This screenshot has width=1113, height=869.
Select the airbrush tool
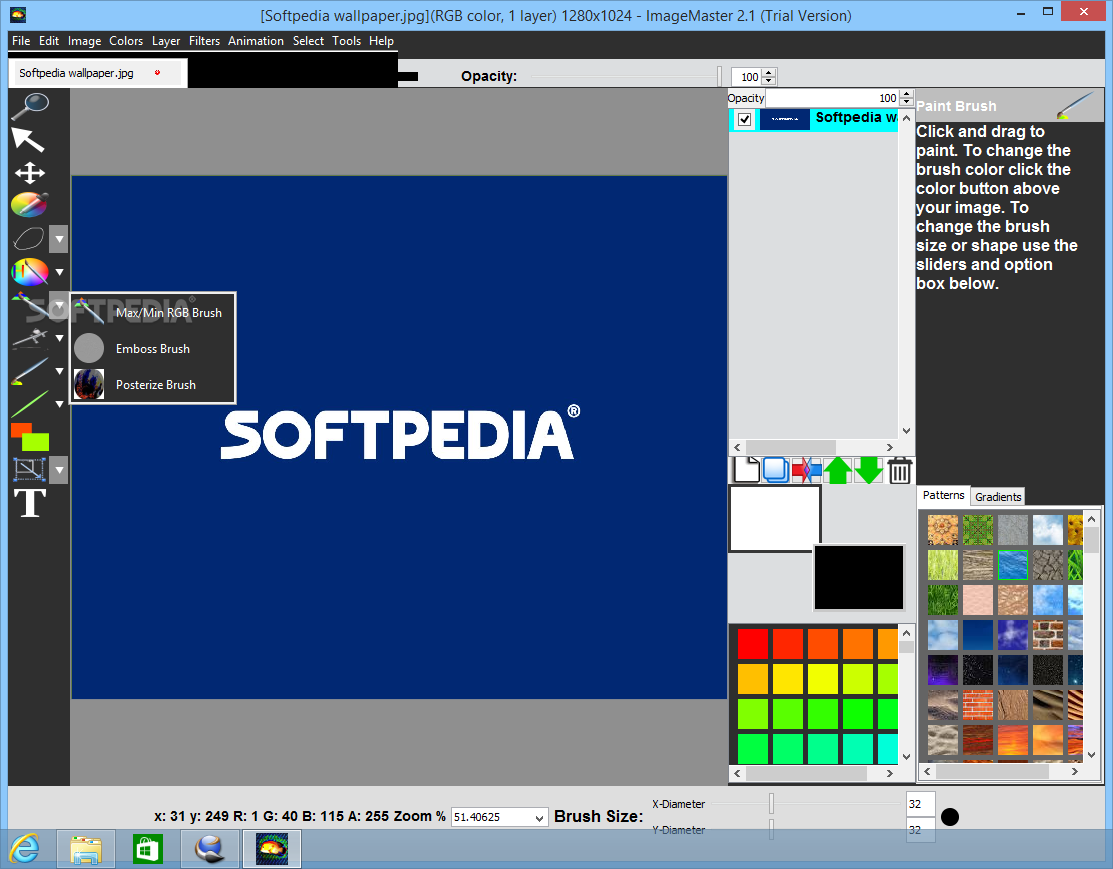click(x=30, y=338)
